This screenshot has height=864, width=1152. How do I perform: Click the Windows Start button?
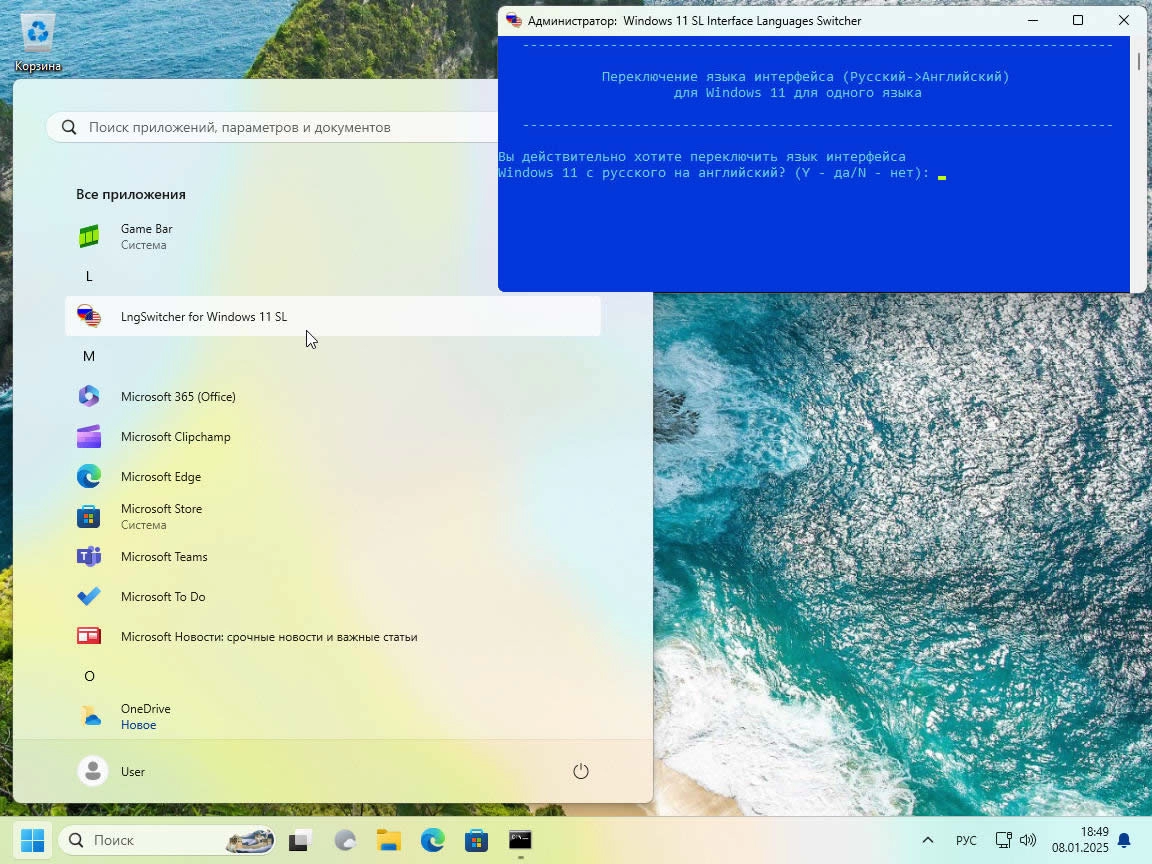[x=32, y=840]
